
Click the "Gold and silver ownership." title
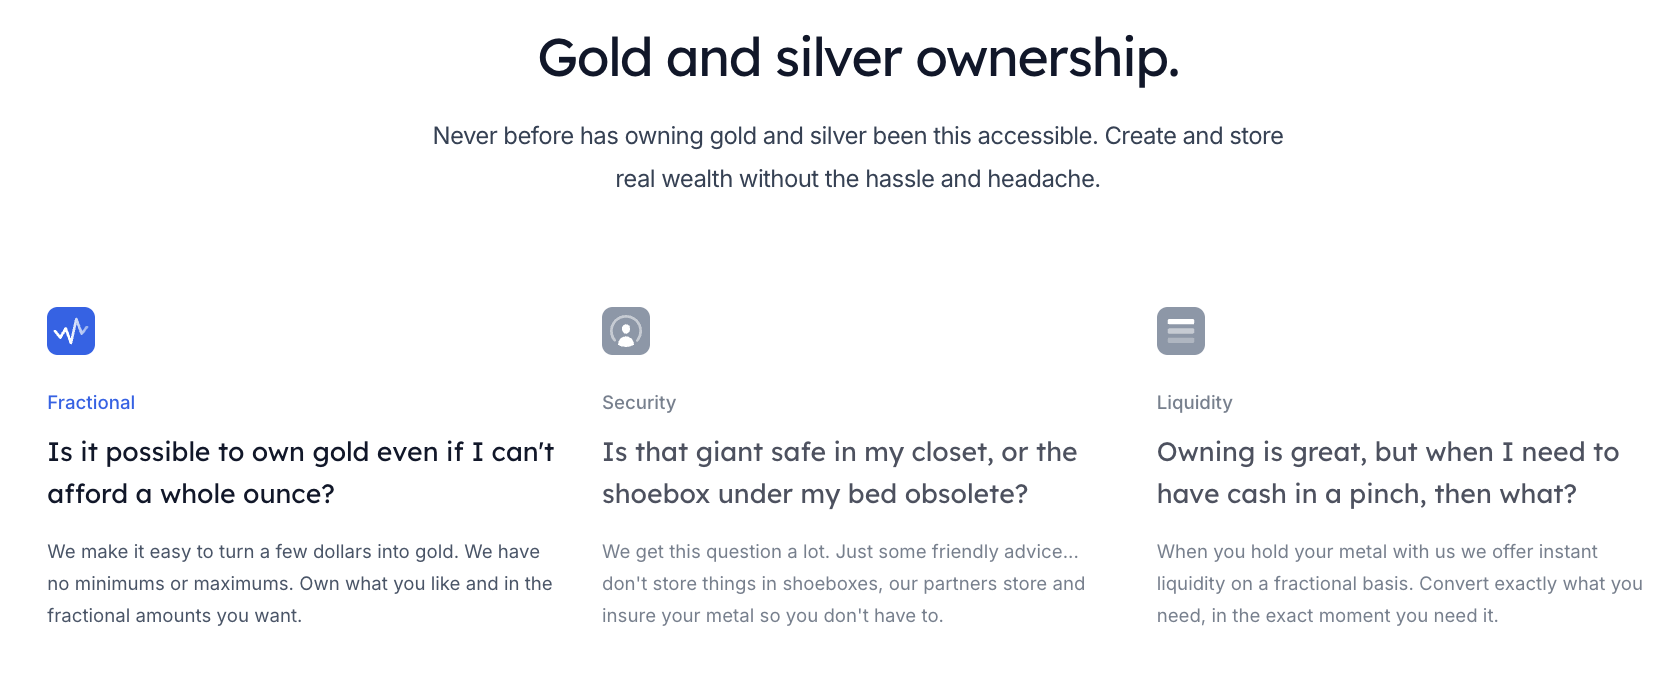click(859, 58)
